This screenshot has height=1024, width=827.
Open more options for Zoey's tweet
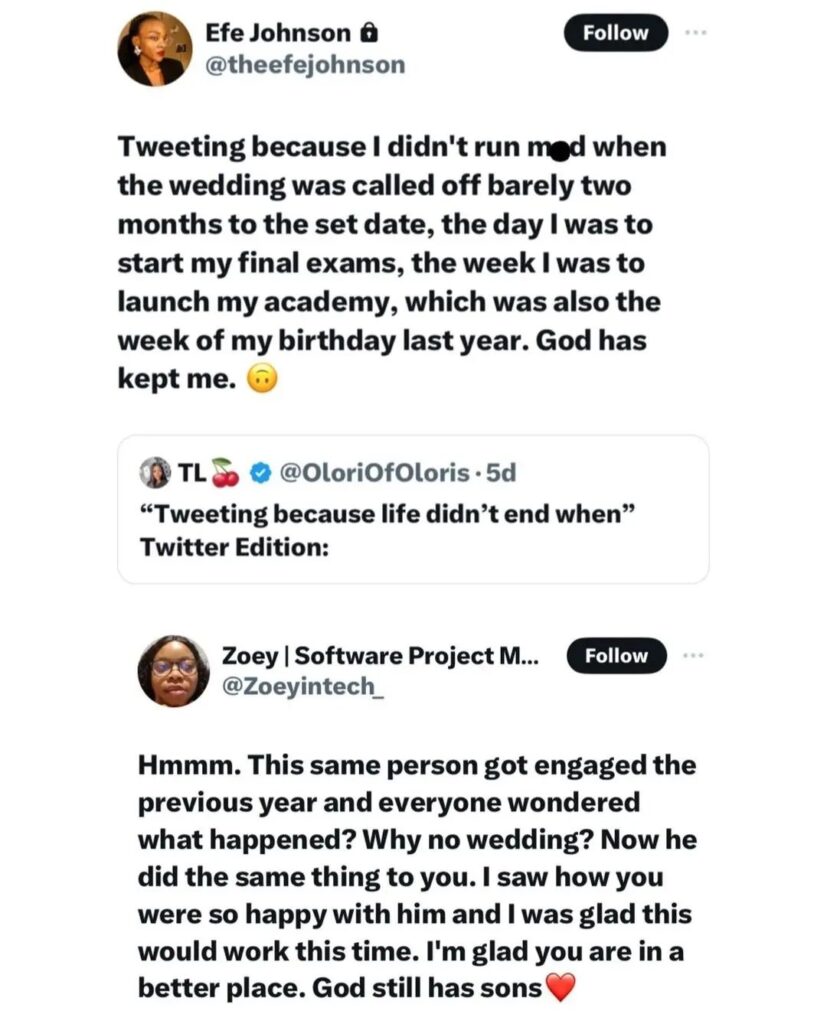(x=695, y=656)
